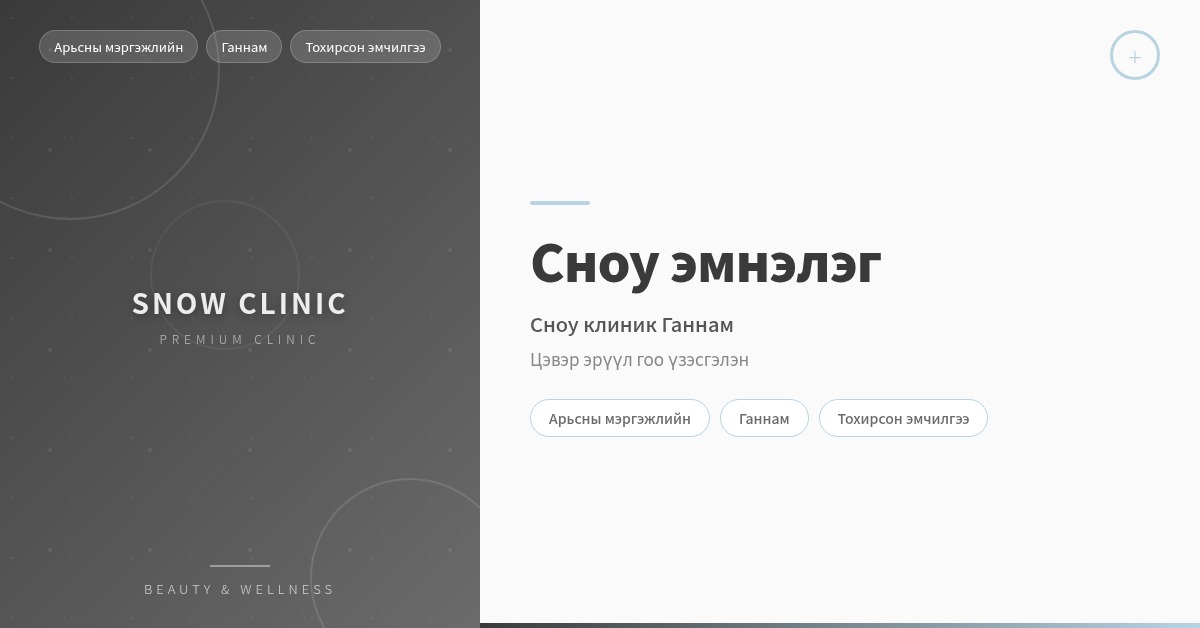Click the divider line above BEAUTY & WELLNESS
1200x628 pixels.
click(240, 565)
